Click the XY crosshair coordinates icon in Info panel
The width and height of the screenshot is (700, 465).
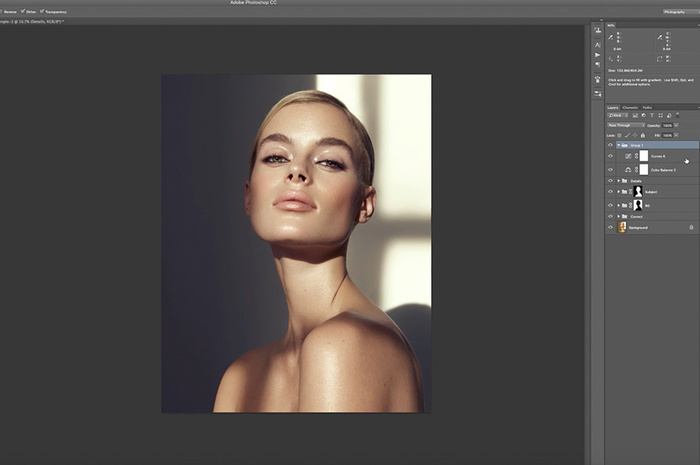pos(610,59)
